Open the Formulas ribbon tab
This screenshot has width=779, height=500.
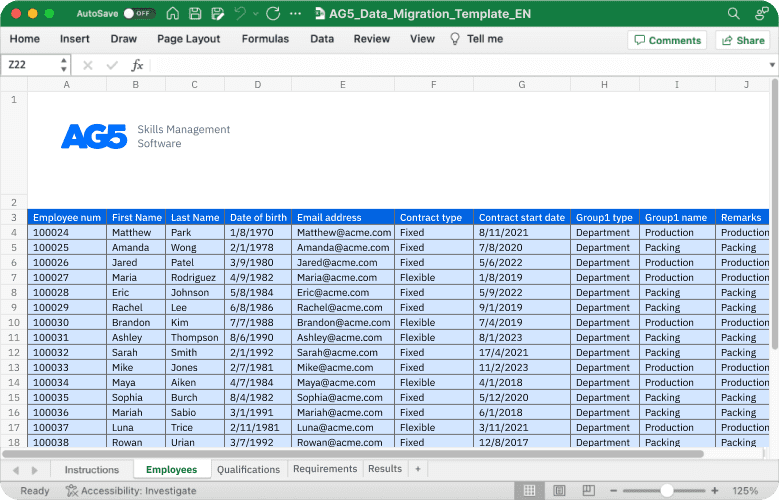point(265,39)
